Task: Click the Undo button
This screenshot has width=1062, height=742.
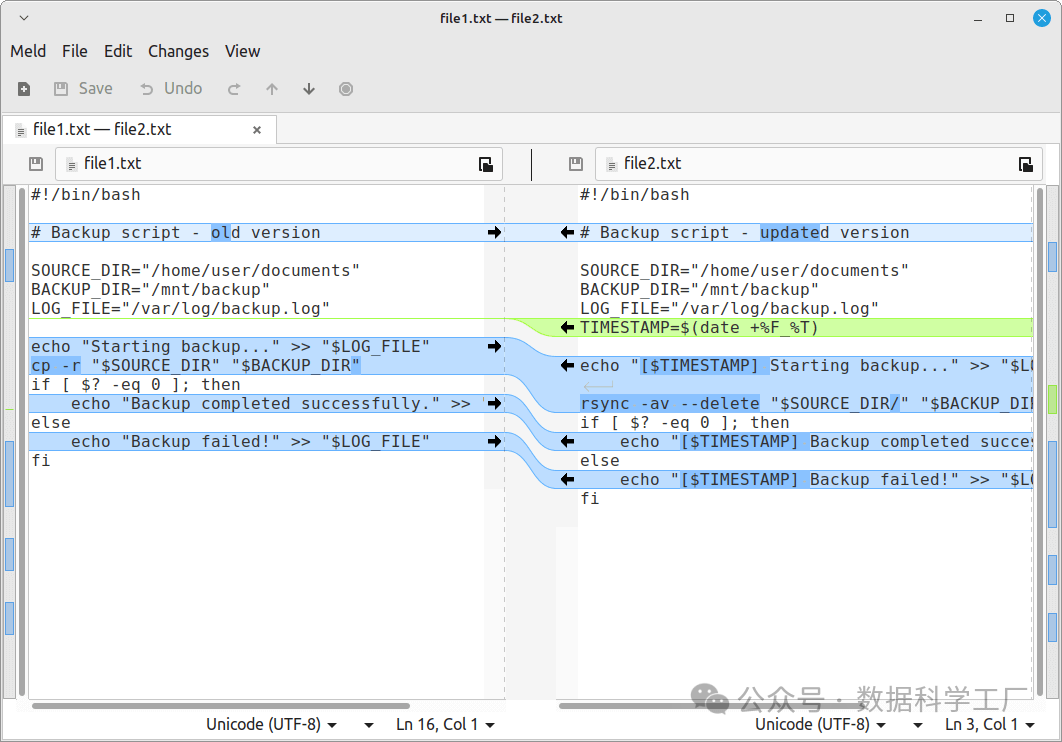Action: (171, 89)
